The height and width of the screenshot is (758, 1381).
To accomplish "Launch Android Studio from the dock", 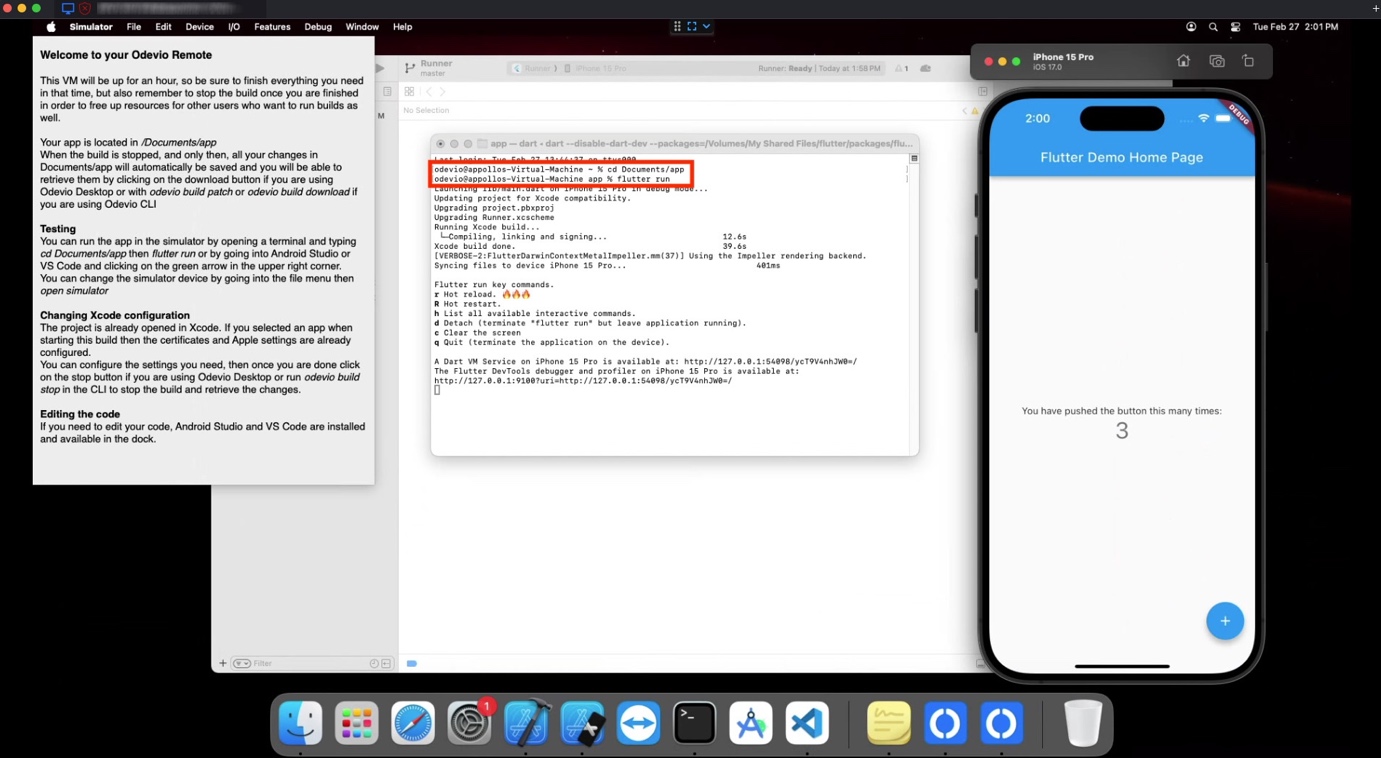I will pyautogui.click(x=751, y=723).
